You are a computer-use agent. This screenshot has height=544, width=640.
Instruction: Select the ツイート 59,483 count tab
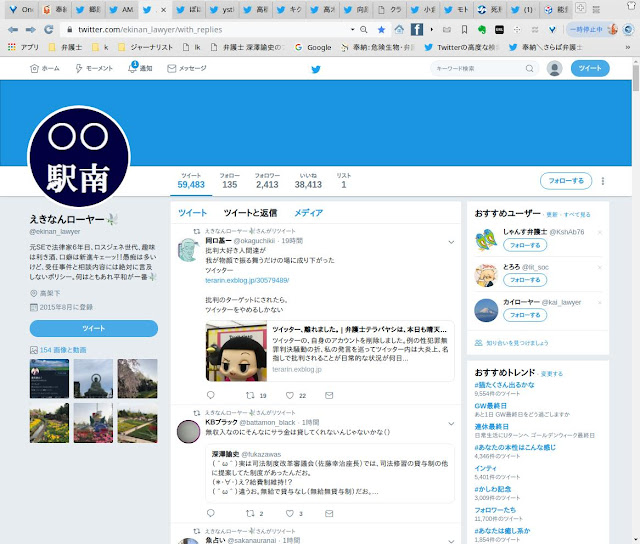point(191,180)
